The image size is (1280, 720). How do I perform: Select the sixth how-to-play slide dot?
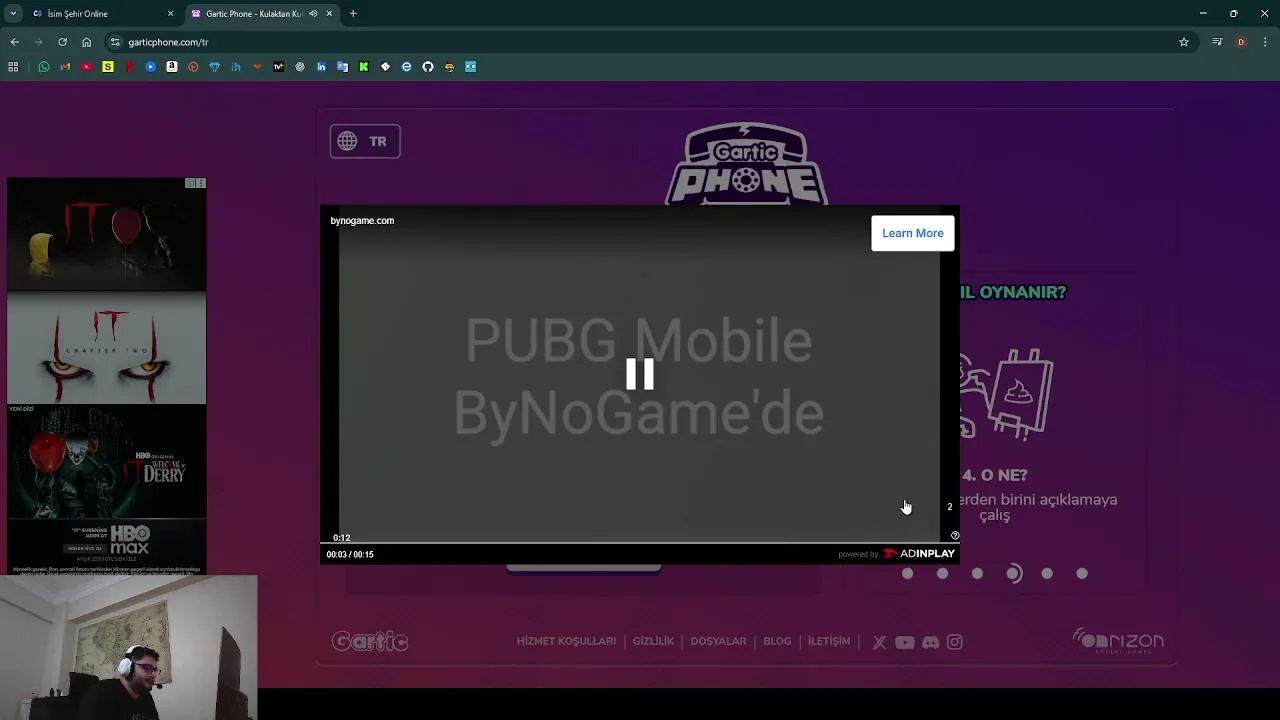1082,574
